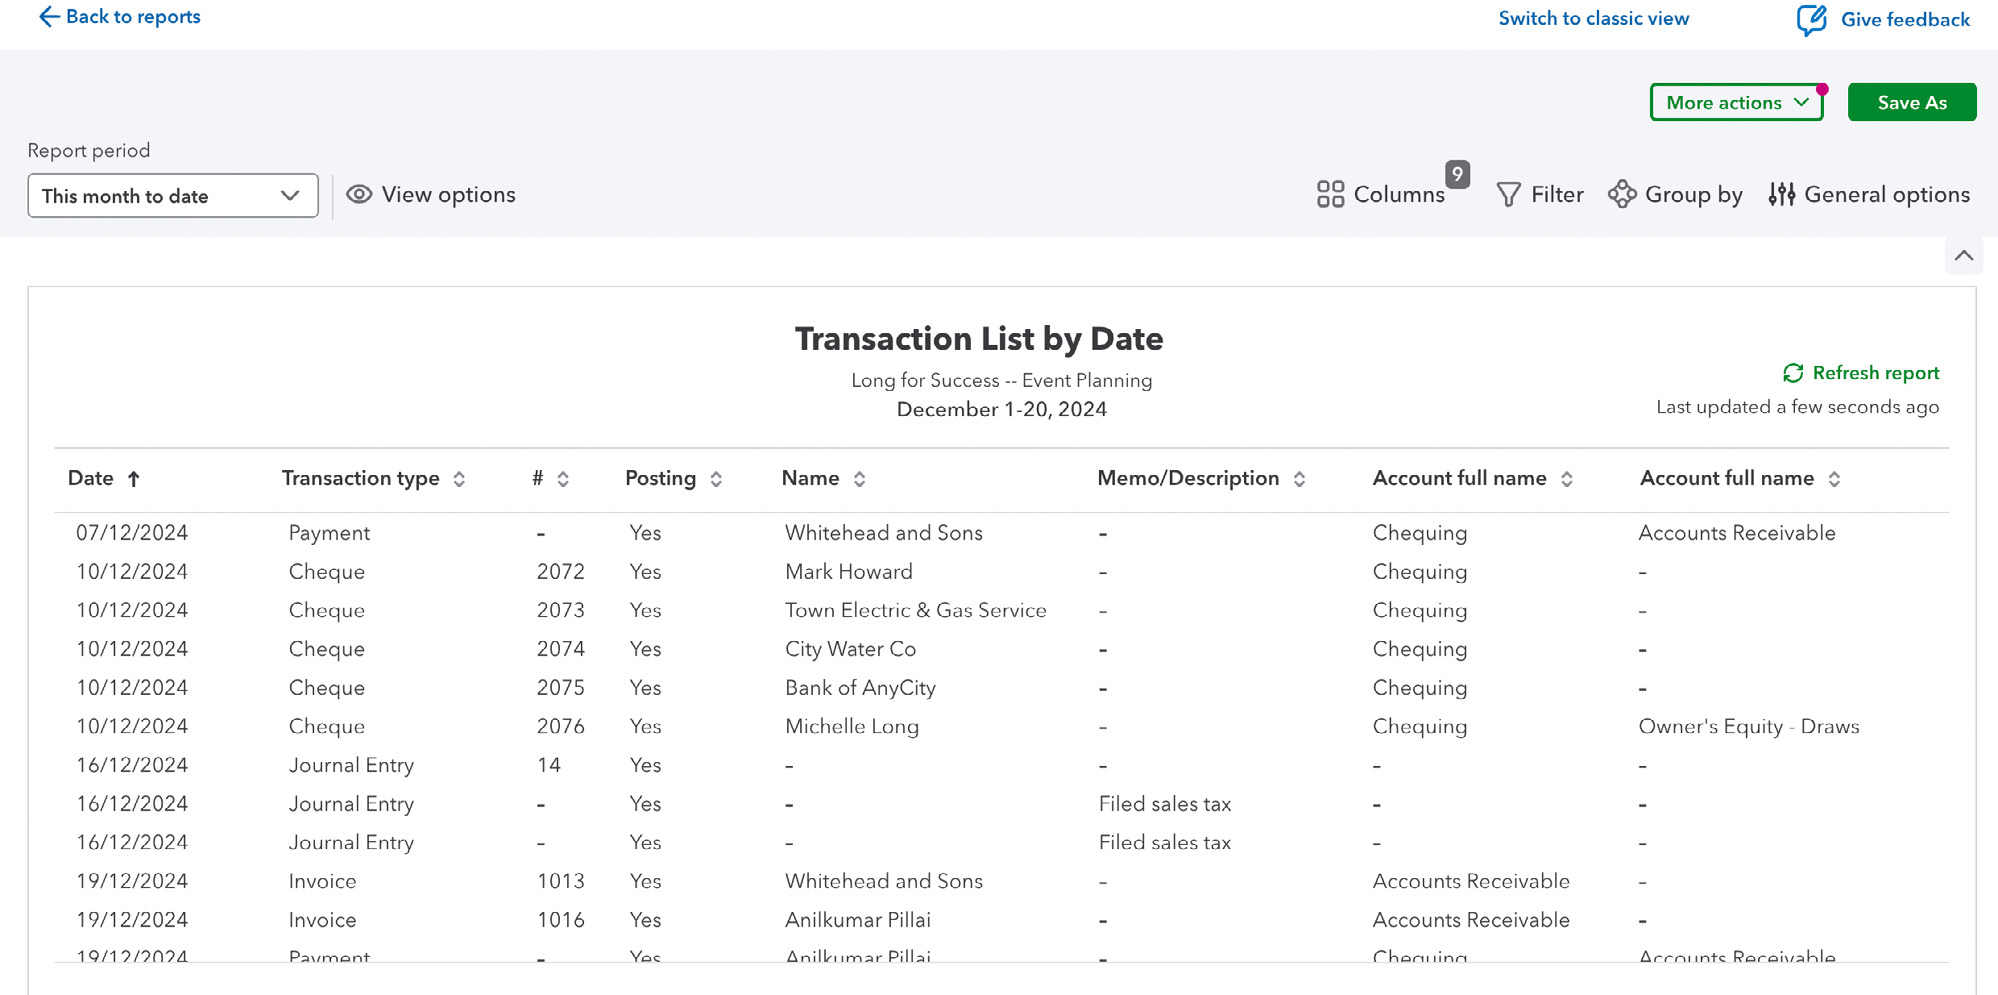Viewport: 1998px width, 995px height.
Task: Sort by Memo/Description column arrows
Action: [1299, 479]
